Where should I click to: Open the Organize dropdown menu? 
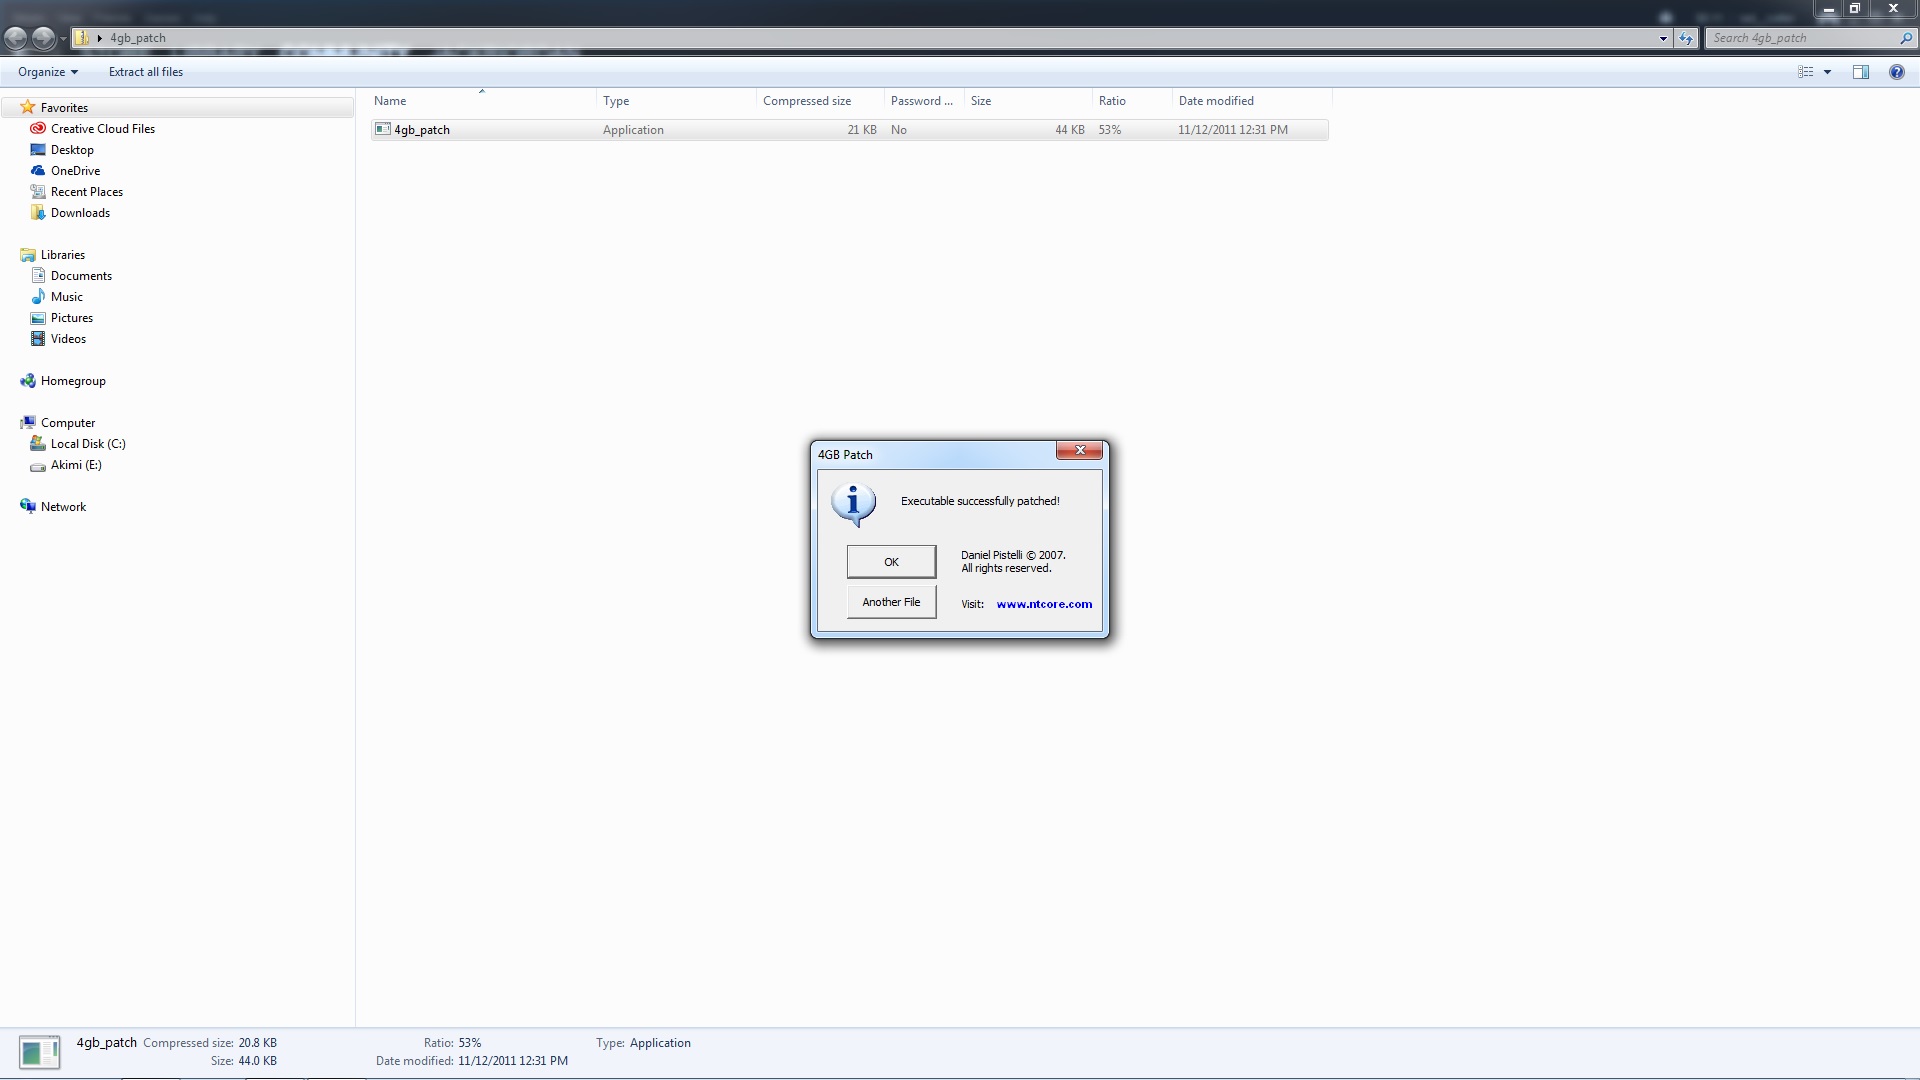[x=47, y=72]
